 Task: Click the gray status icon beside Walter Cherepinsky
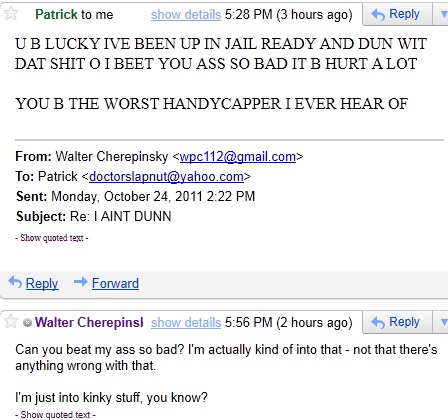coord(28,322)
